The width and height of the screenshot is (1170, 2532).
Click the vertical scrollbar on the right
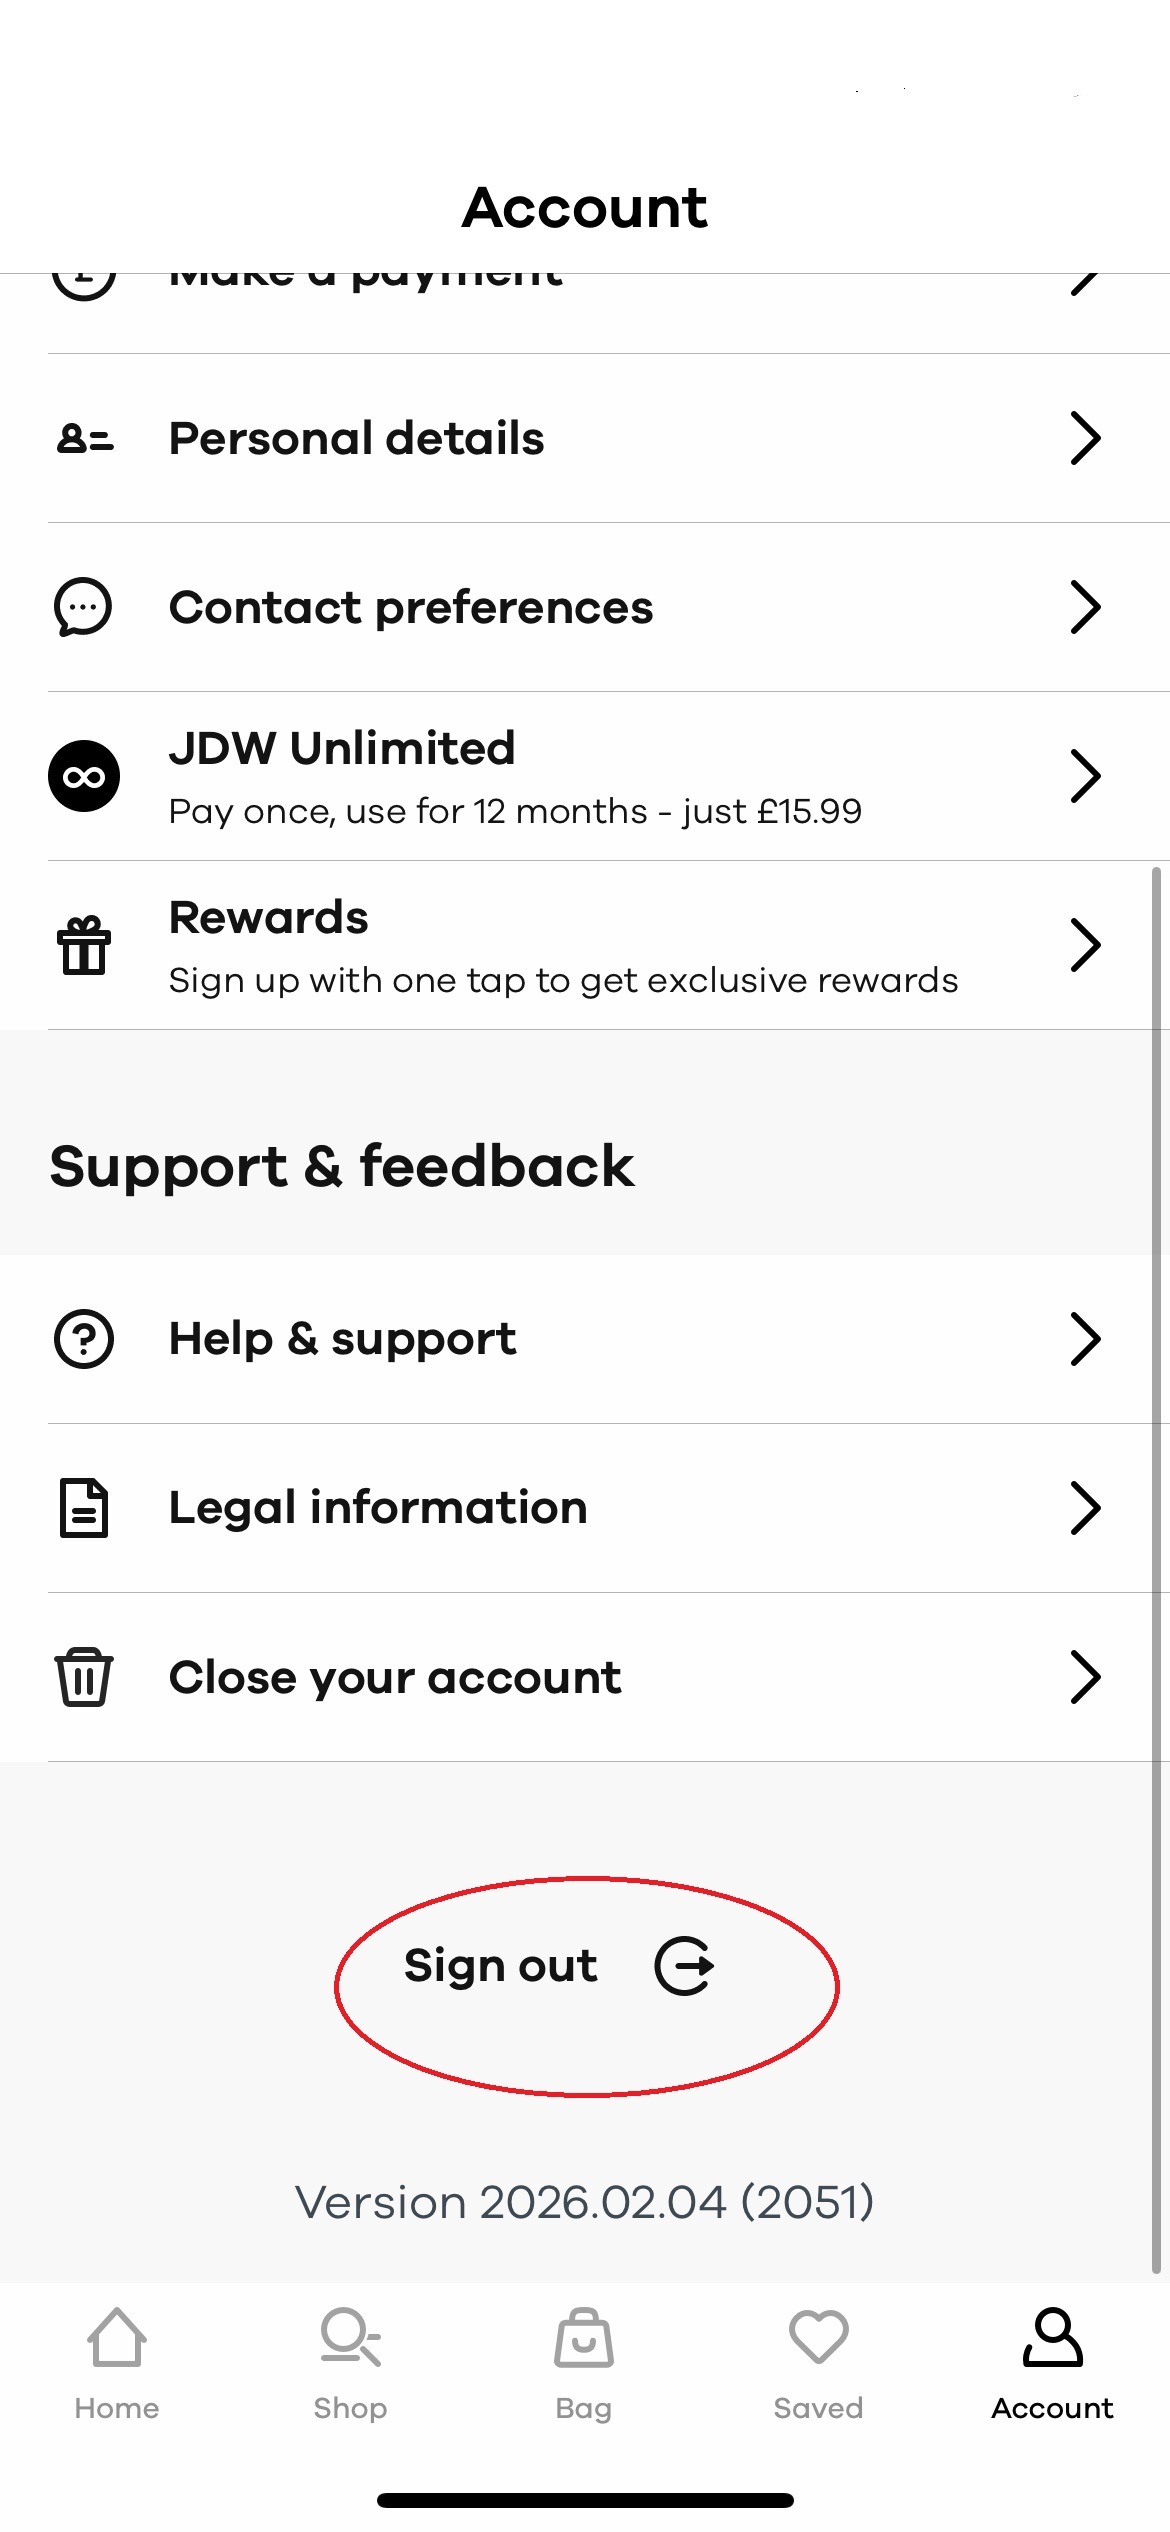point(1156,1570)
